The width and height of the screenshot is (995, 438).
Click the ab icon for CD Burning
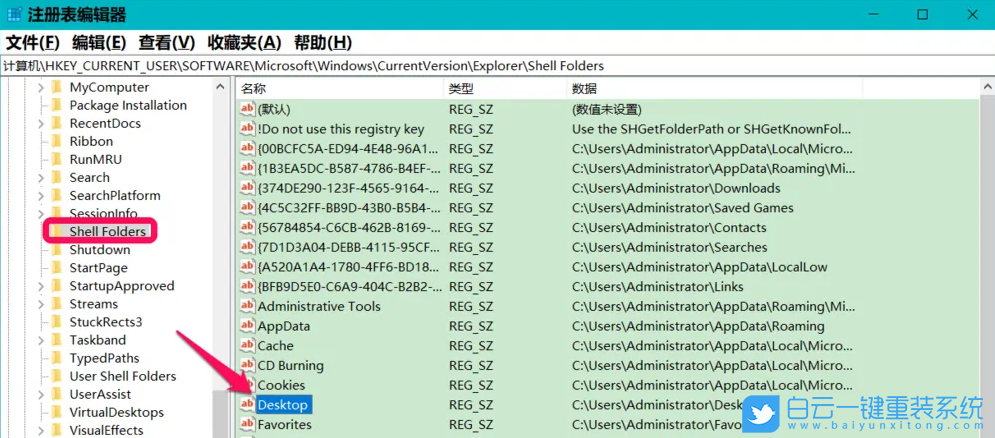(247, 365)
